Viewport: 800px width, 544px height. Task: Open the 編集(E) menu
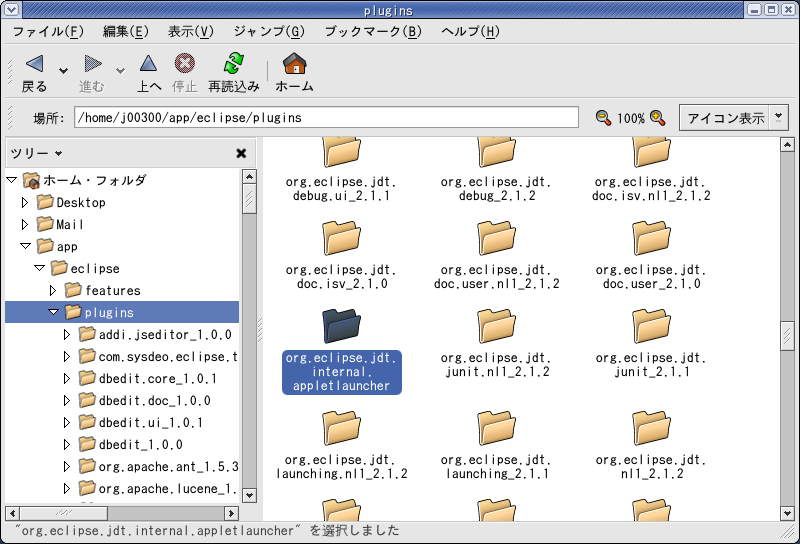click(x=126, y=32)
